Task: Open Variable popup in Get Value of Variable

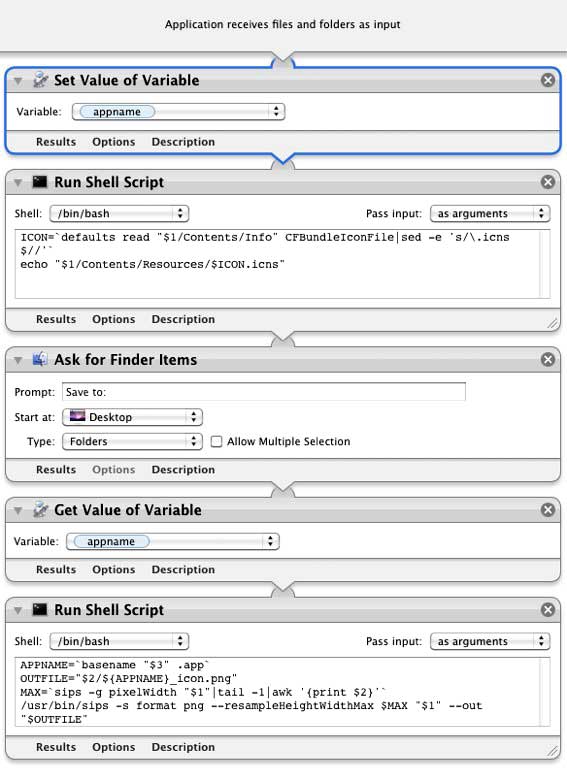Action: [173, 541]
